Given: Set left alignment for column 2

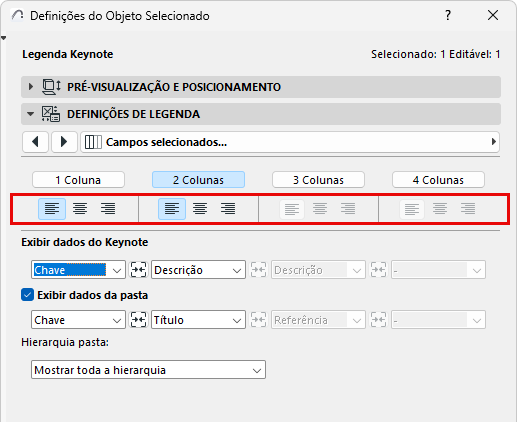Looking at the screenshot, I should coord(172,209).
